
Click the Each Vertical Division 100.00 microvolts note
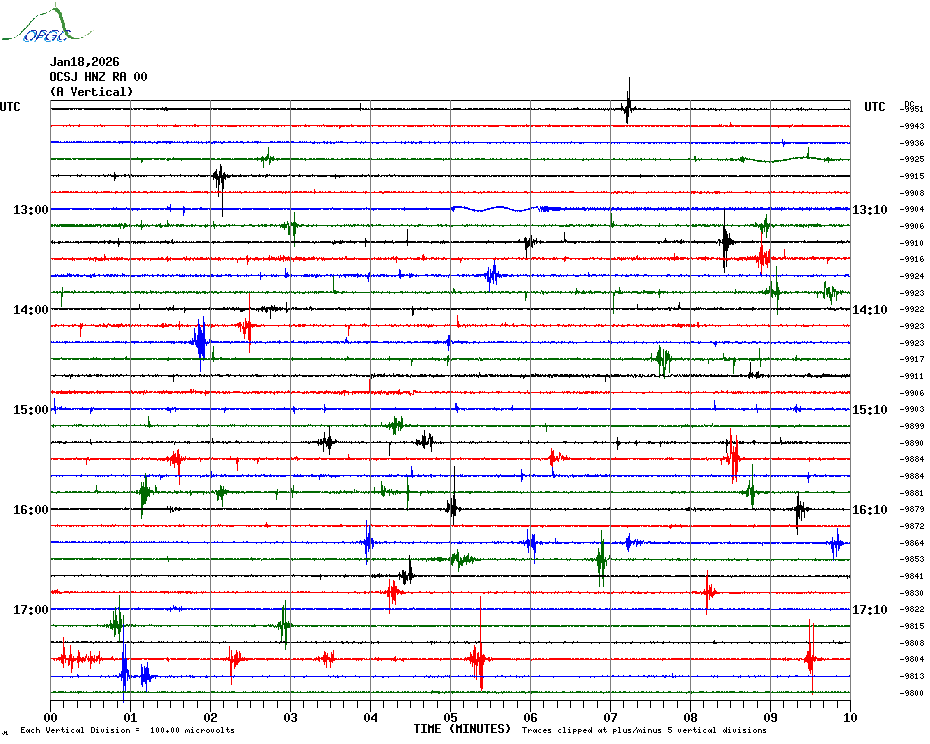click(128, 730)
